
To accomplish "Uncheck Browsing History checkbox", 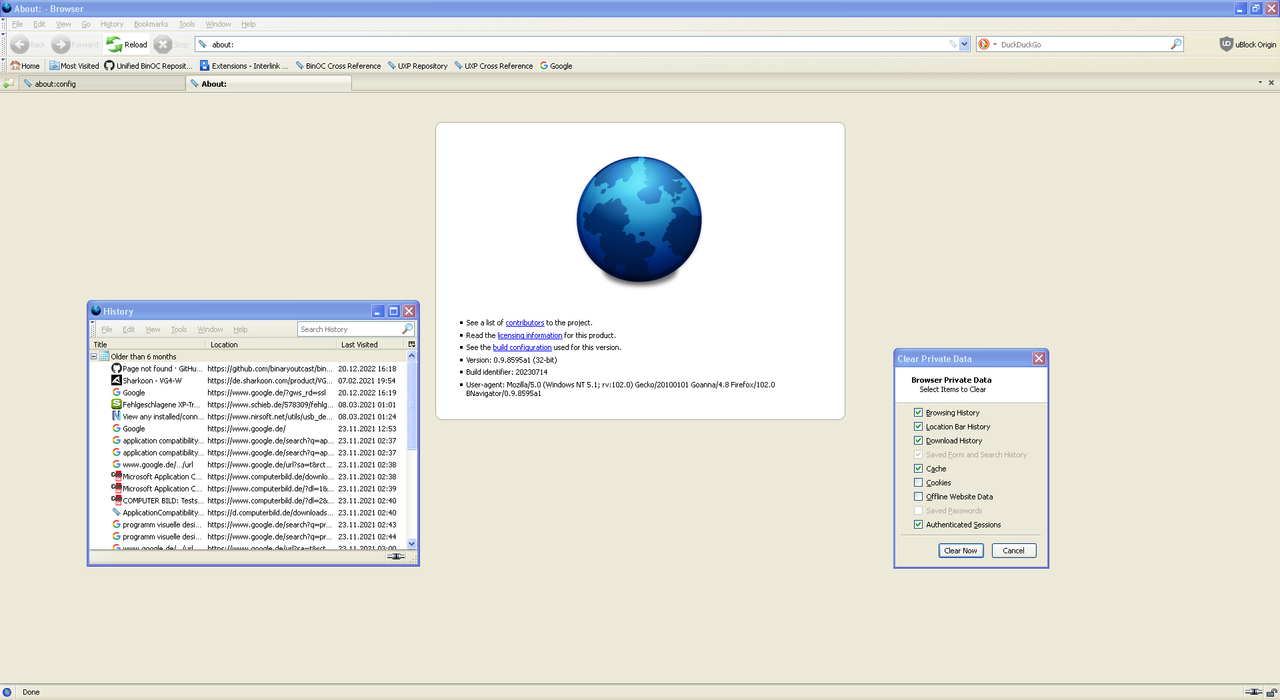I will tap(918, 412).
